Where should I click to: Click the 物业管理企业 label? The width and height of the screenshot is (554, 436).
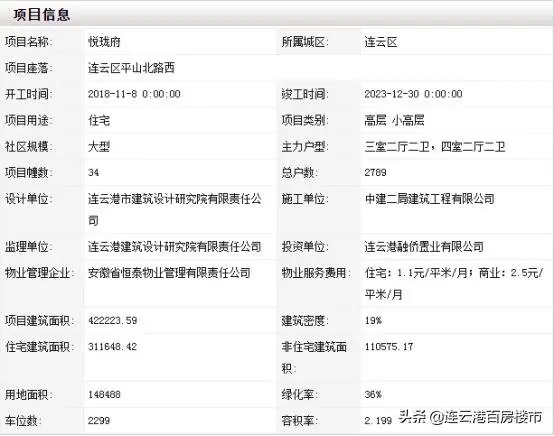point(39,273)
